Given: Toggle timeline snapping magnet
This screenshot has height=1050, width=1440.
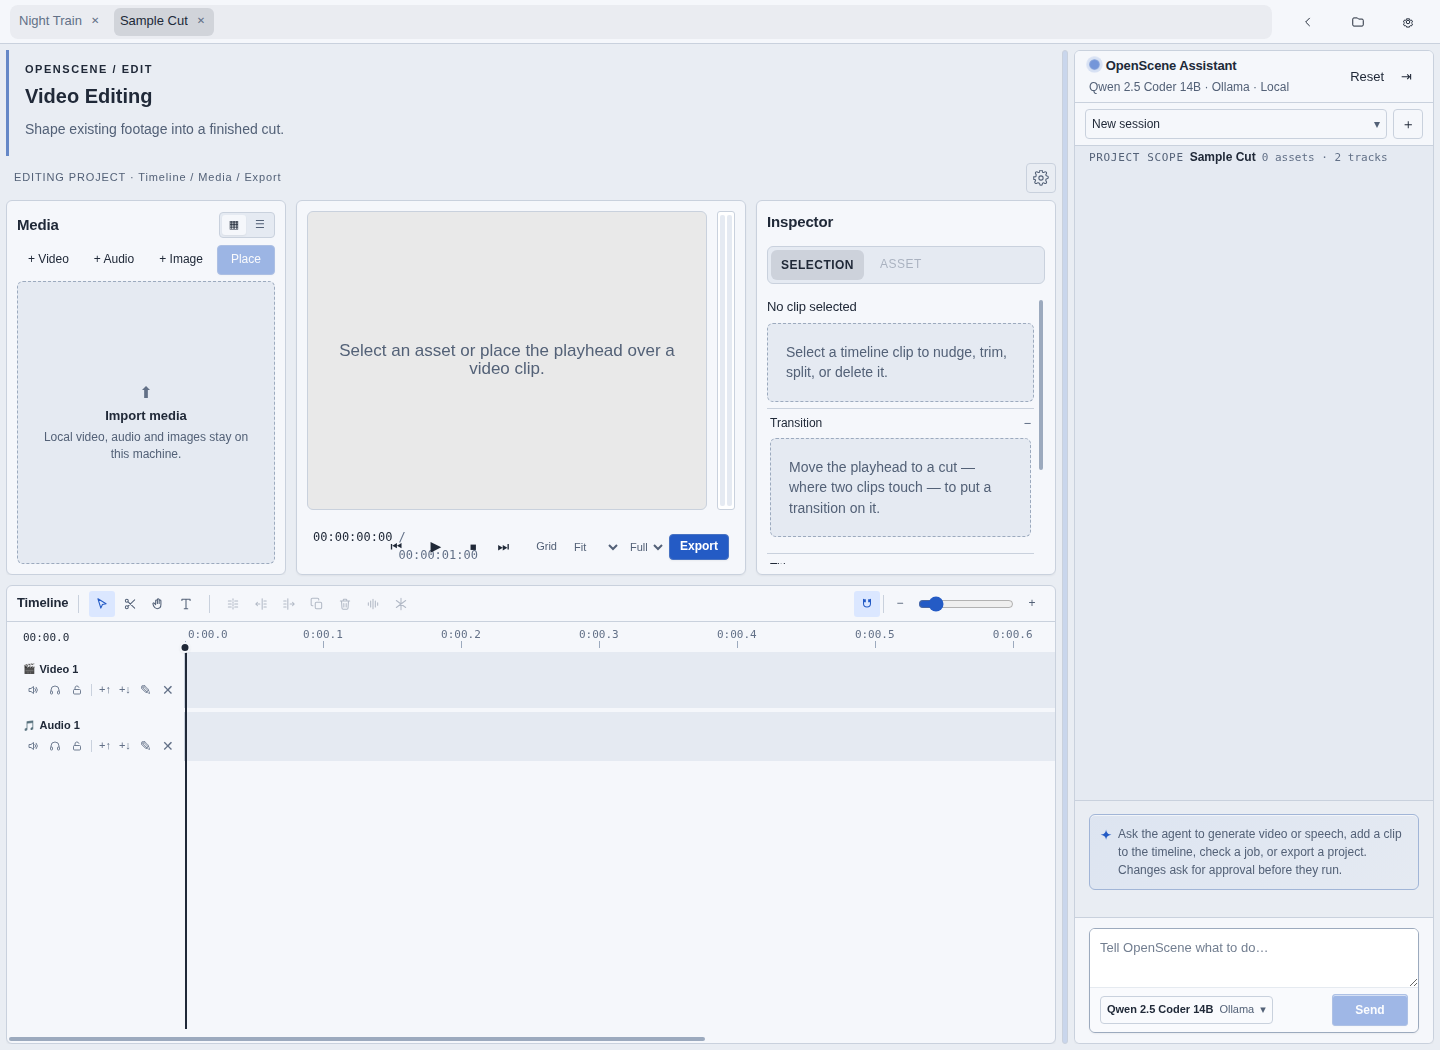Looking at the screenshot, I should (x=867, y=604).
